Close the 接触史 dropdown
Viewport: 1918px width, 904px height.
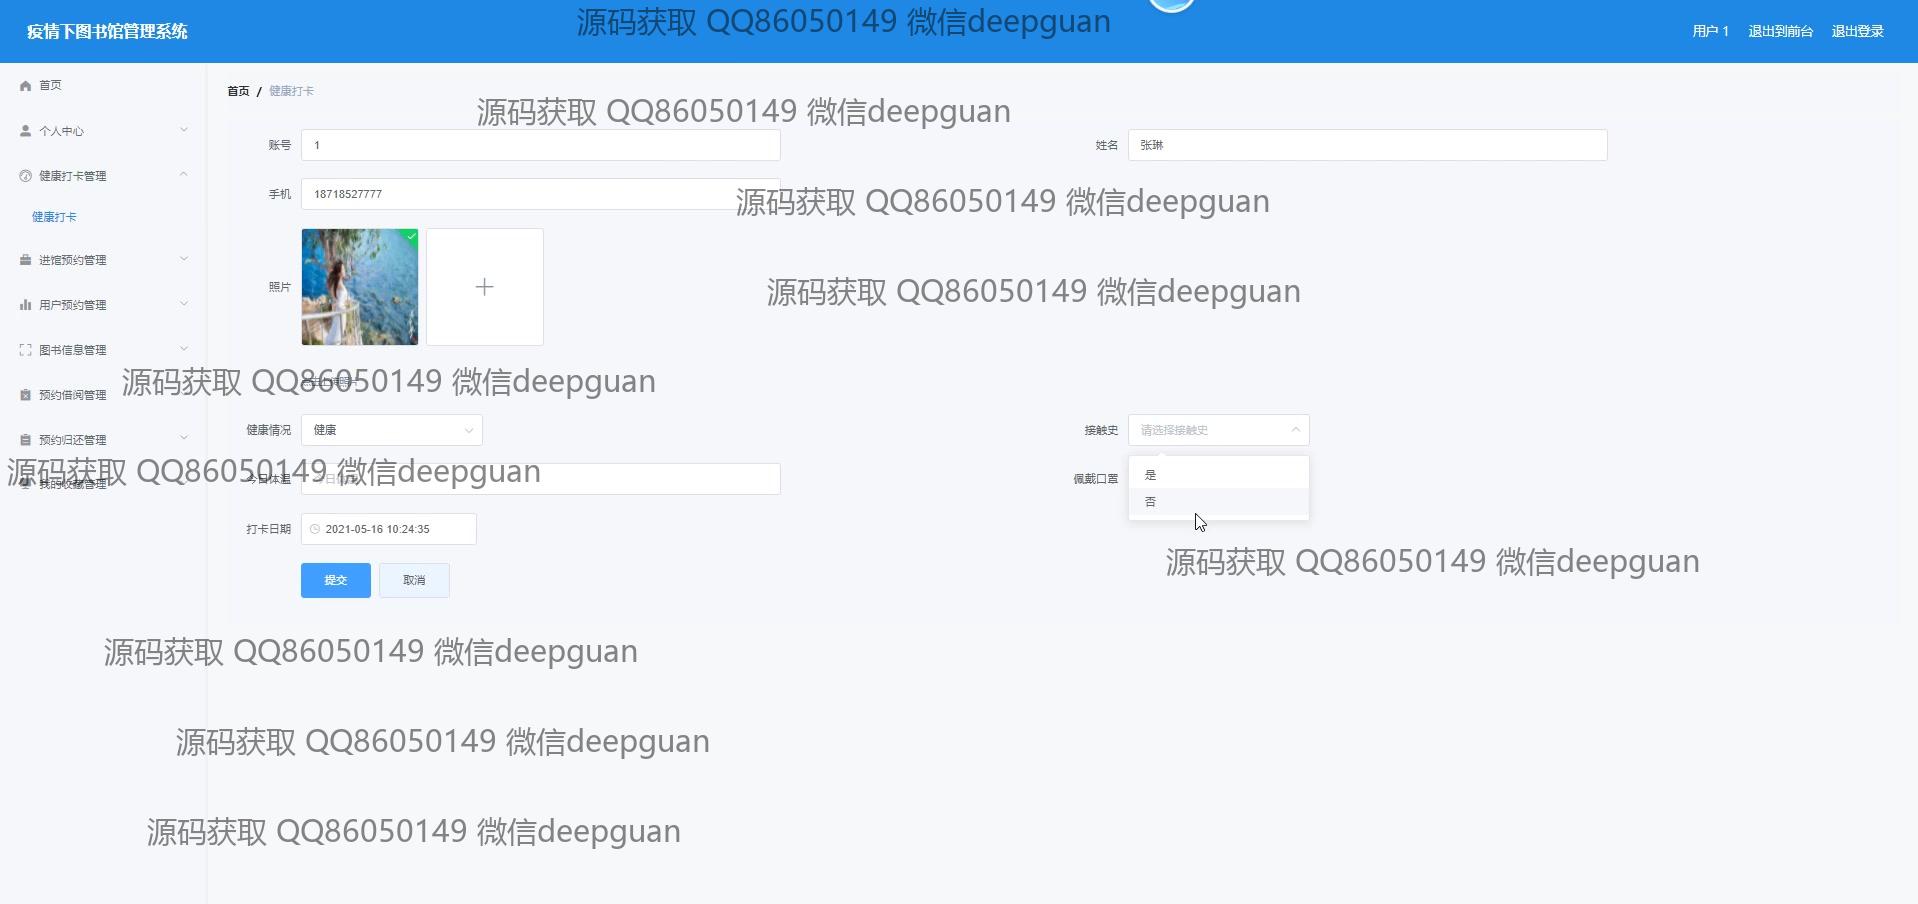[1219, 430]
